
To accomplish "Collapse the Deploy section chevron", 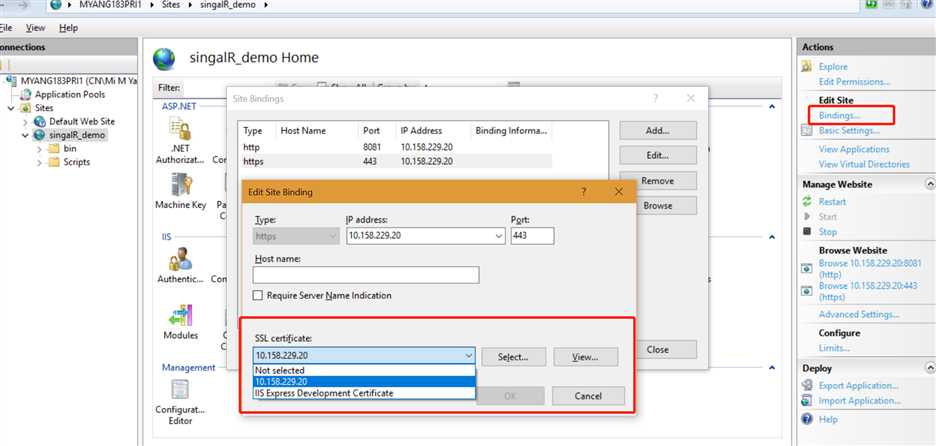I will (x=929, y=368).
